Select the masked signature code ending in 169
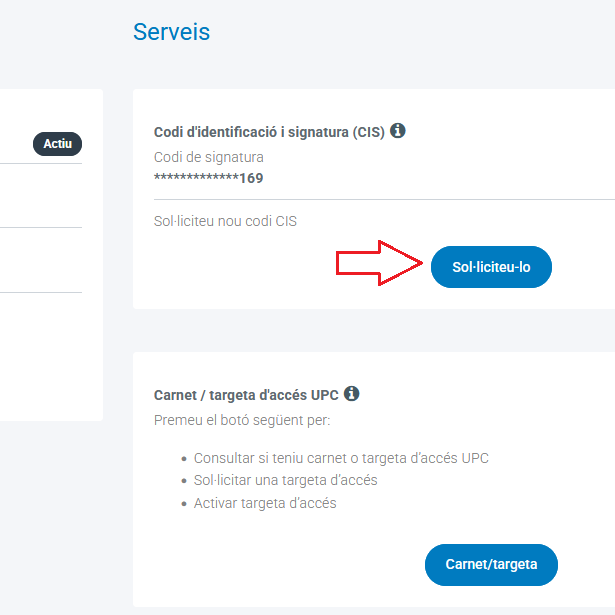This screenshot has width=615, height=615. pos(208,178)
